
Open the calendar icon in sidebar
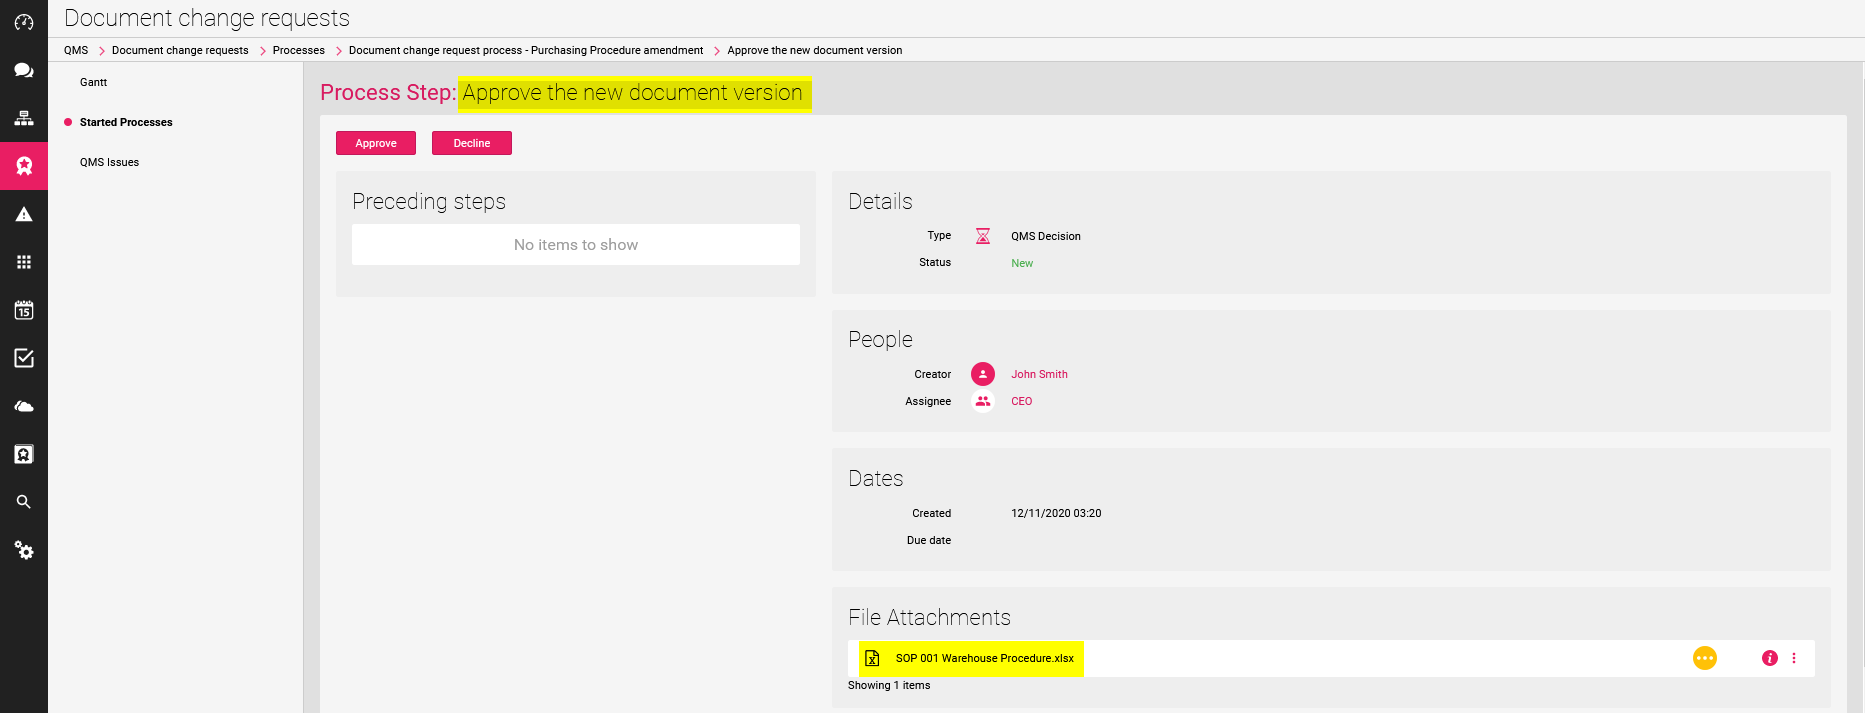point(24,310)
